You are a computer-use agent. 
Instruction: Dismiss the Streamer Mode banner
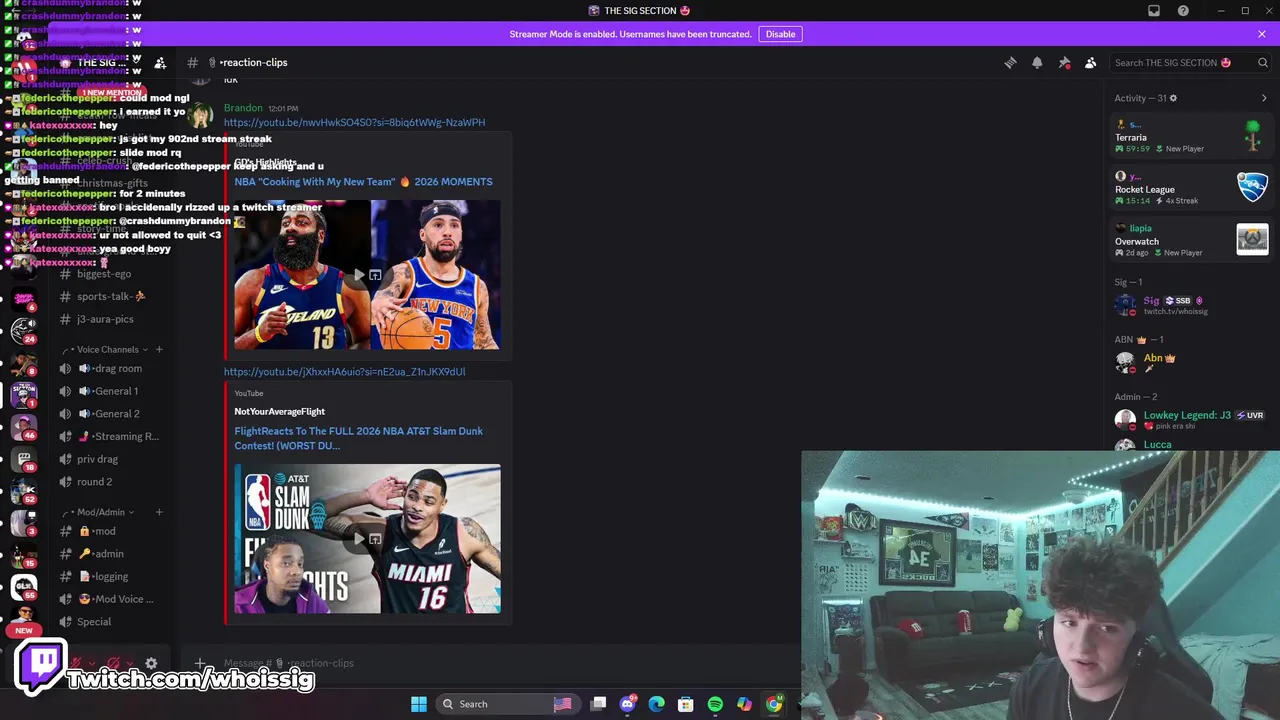tap(1262, 34)
